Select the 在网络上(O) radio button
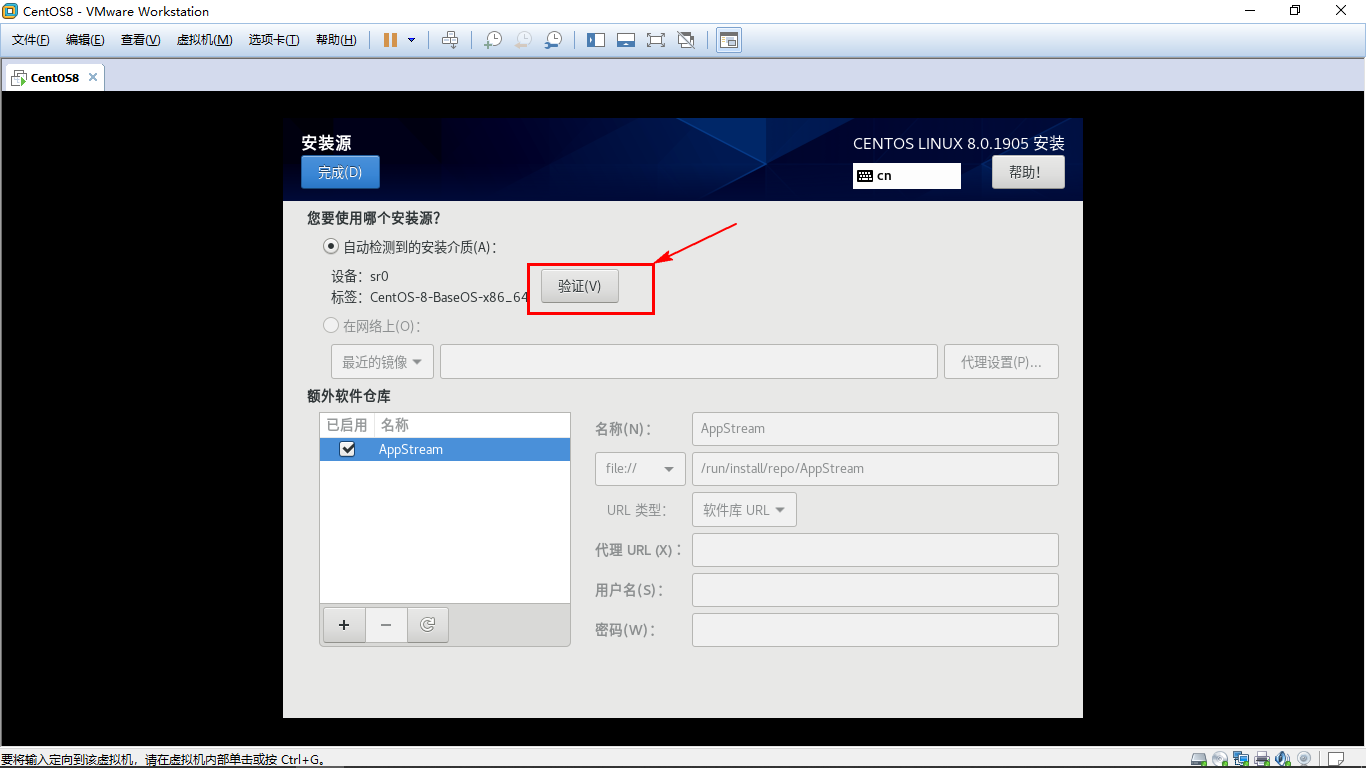The height and width of the screenshot is (768, 1366). click(331, 325)
